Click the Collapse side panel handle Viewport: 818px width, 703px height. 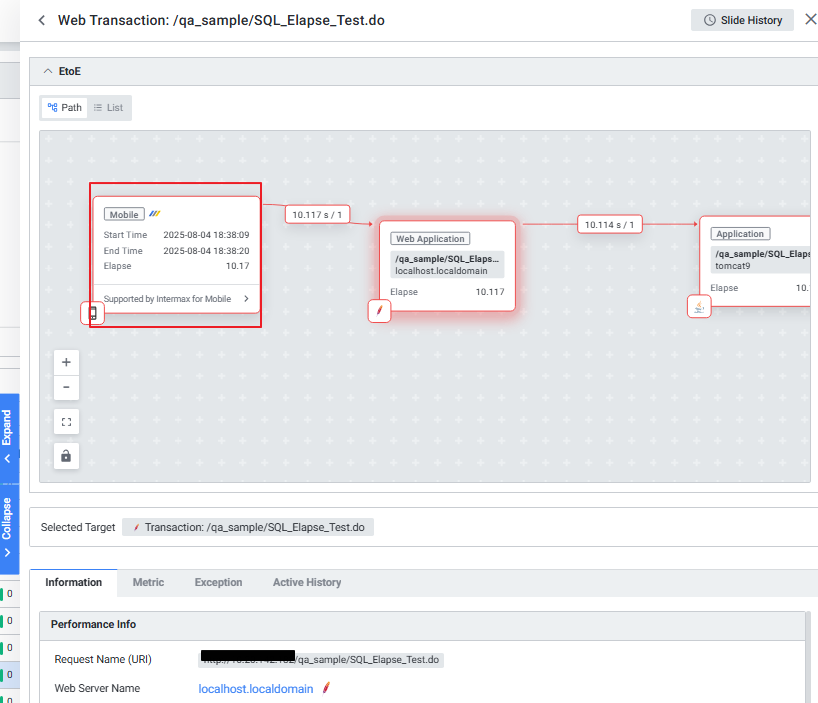(x=7, y=530)
